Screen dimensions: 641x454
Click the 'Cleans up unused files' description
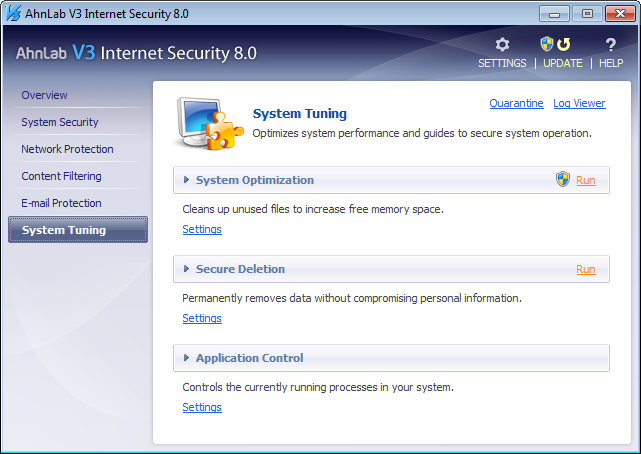[x=313, y=209]
